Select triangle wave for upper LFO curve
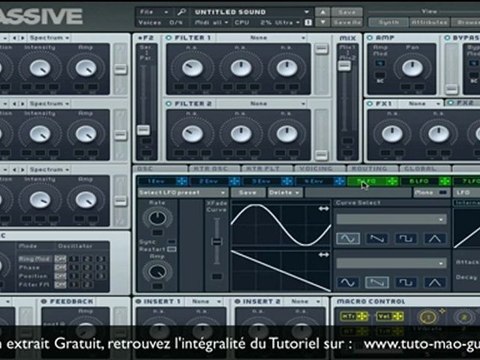 click(x=434, y=238)
